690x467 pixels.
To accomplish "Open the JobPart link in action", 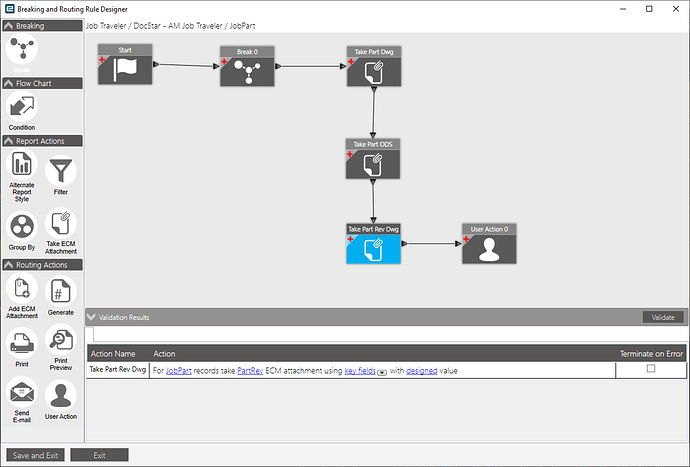I will 179,371.
